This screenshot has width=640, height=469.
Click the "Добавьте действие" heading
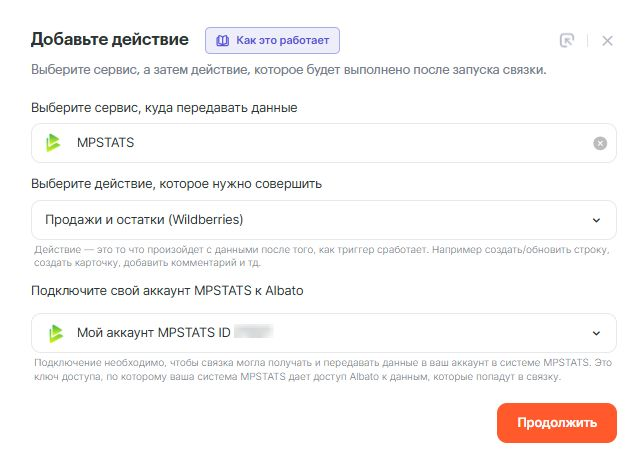pyautogui.click(x=110, y=40)
